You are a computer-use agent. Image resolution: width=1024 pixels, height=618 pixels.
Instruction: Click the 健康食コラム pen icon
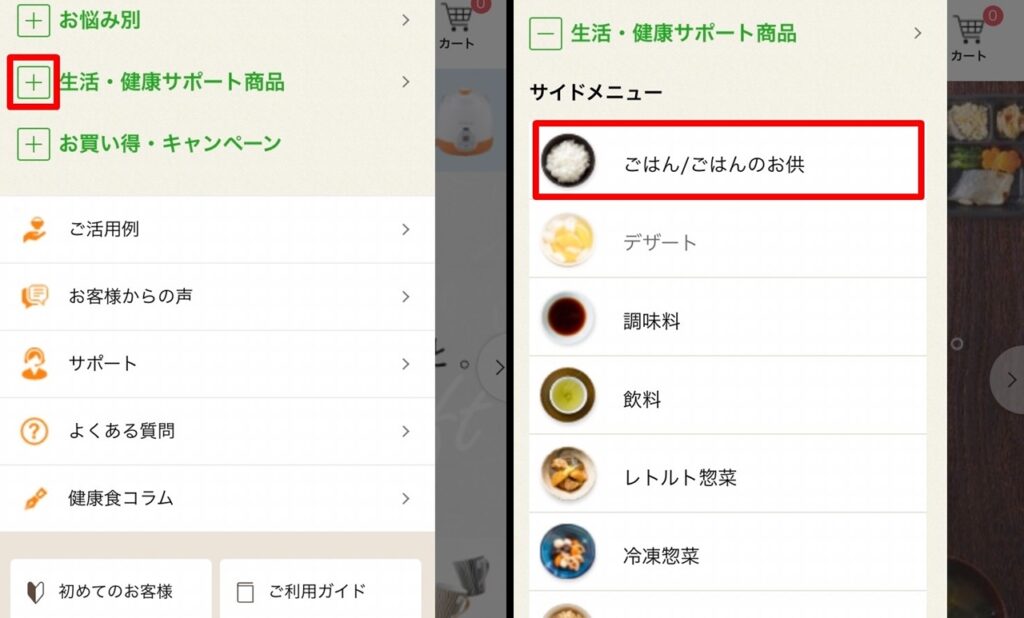pyautogui.click(x=34, y=498)
